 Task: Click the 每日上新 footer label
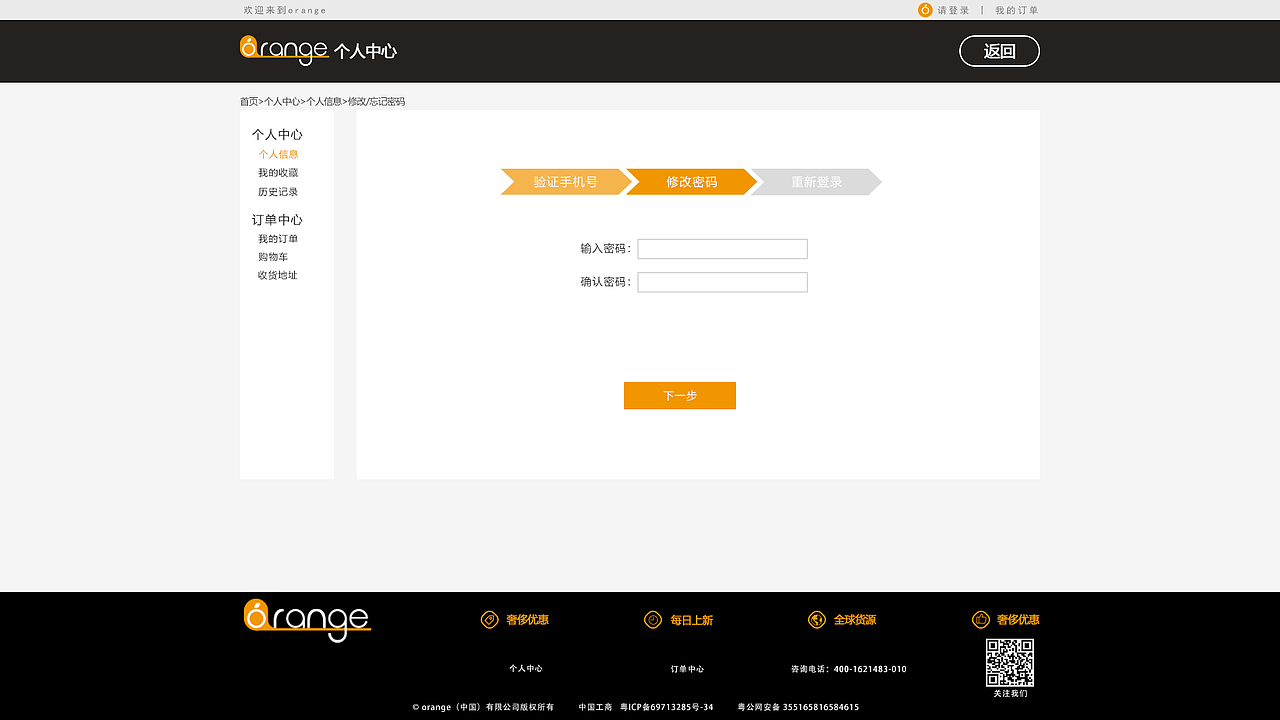[x=692, y=620]
